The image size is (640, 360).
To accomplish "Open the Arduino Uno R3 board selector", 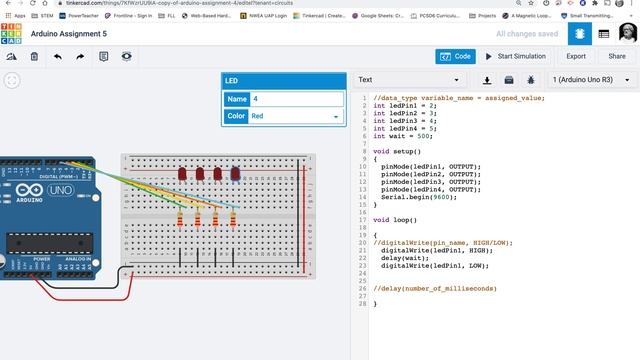I will [x=591, y=80].
